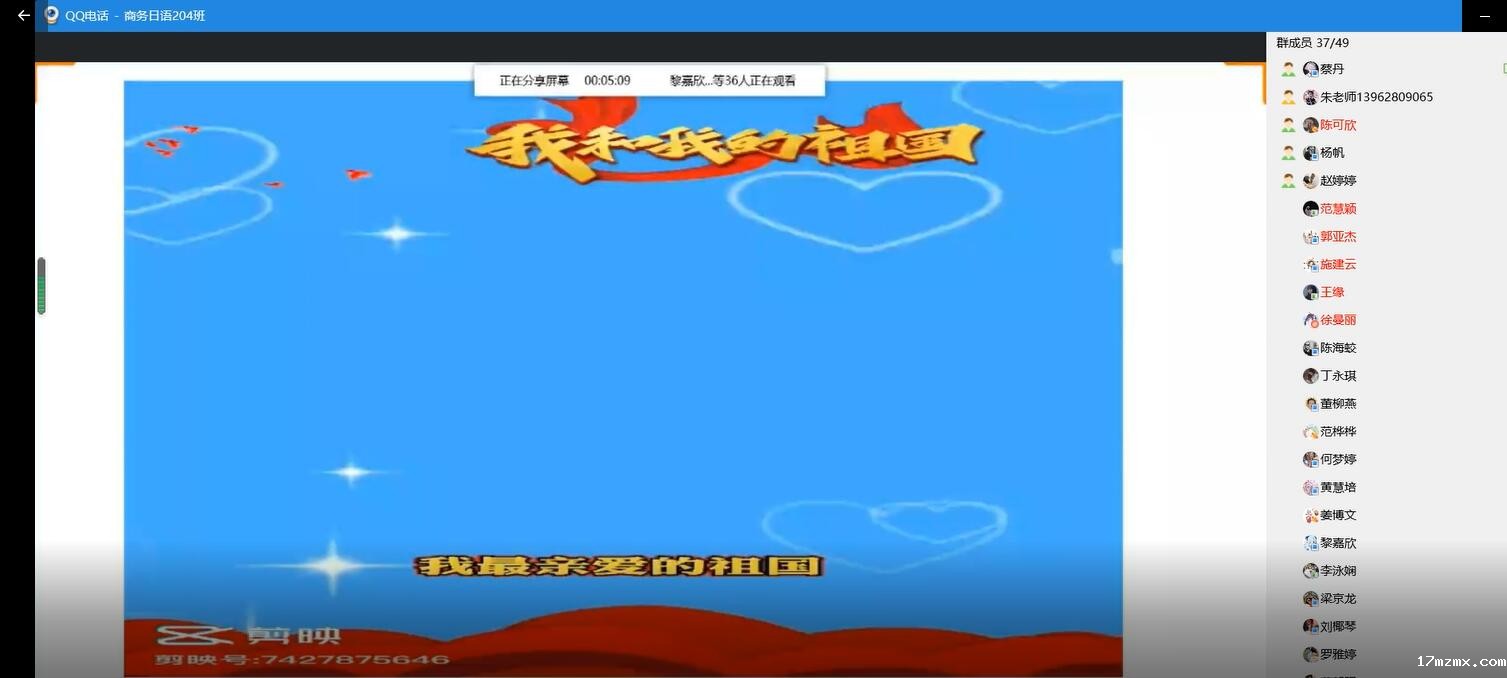Select the name 丁永琪
The image size is (1507, 678).
click(x=1338, y=376)
